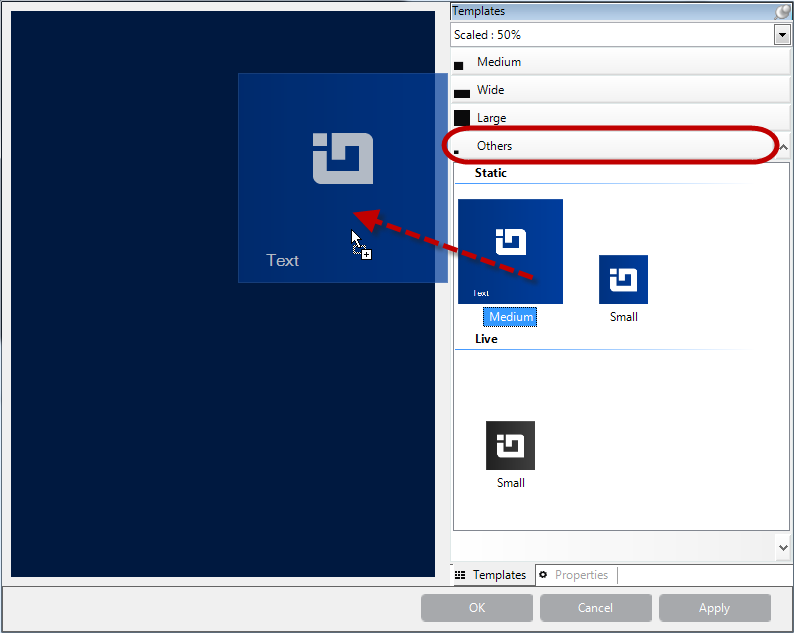Click the pin icon in Templates header
The height and width of the screenshot is (633, 794).
point(782,12)
